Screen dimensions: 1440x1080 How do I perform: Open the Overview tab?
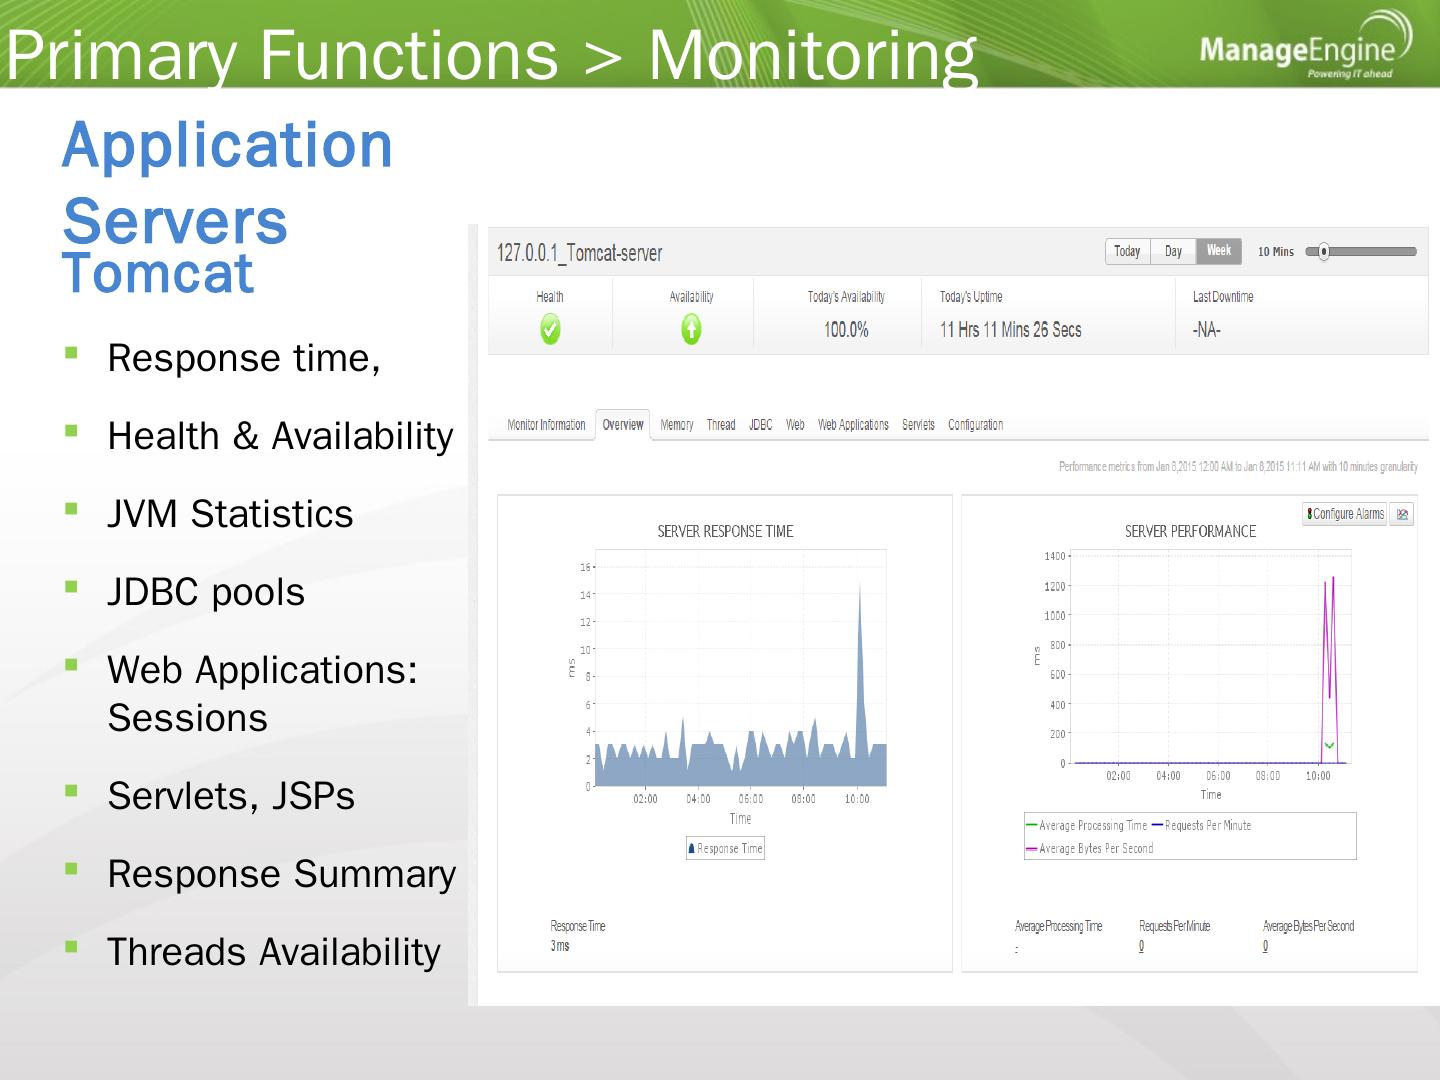click(622, 425)
